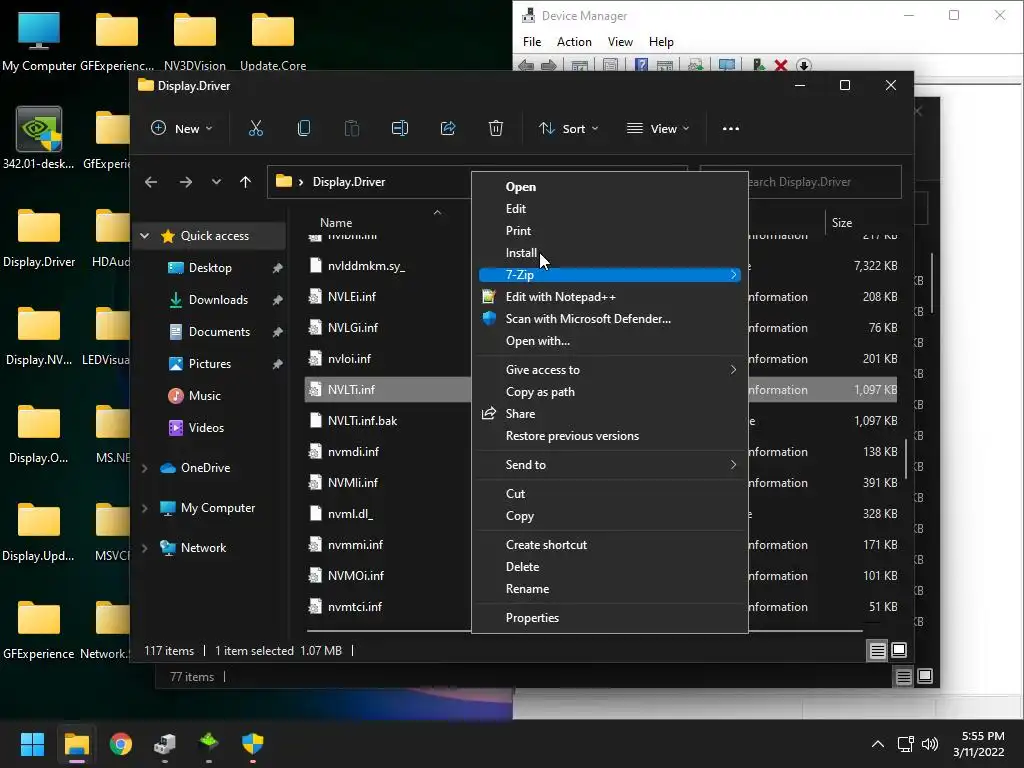Sort by the Size column header
The height and width of the screenshot is (768, 1024).
point(842,223)
